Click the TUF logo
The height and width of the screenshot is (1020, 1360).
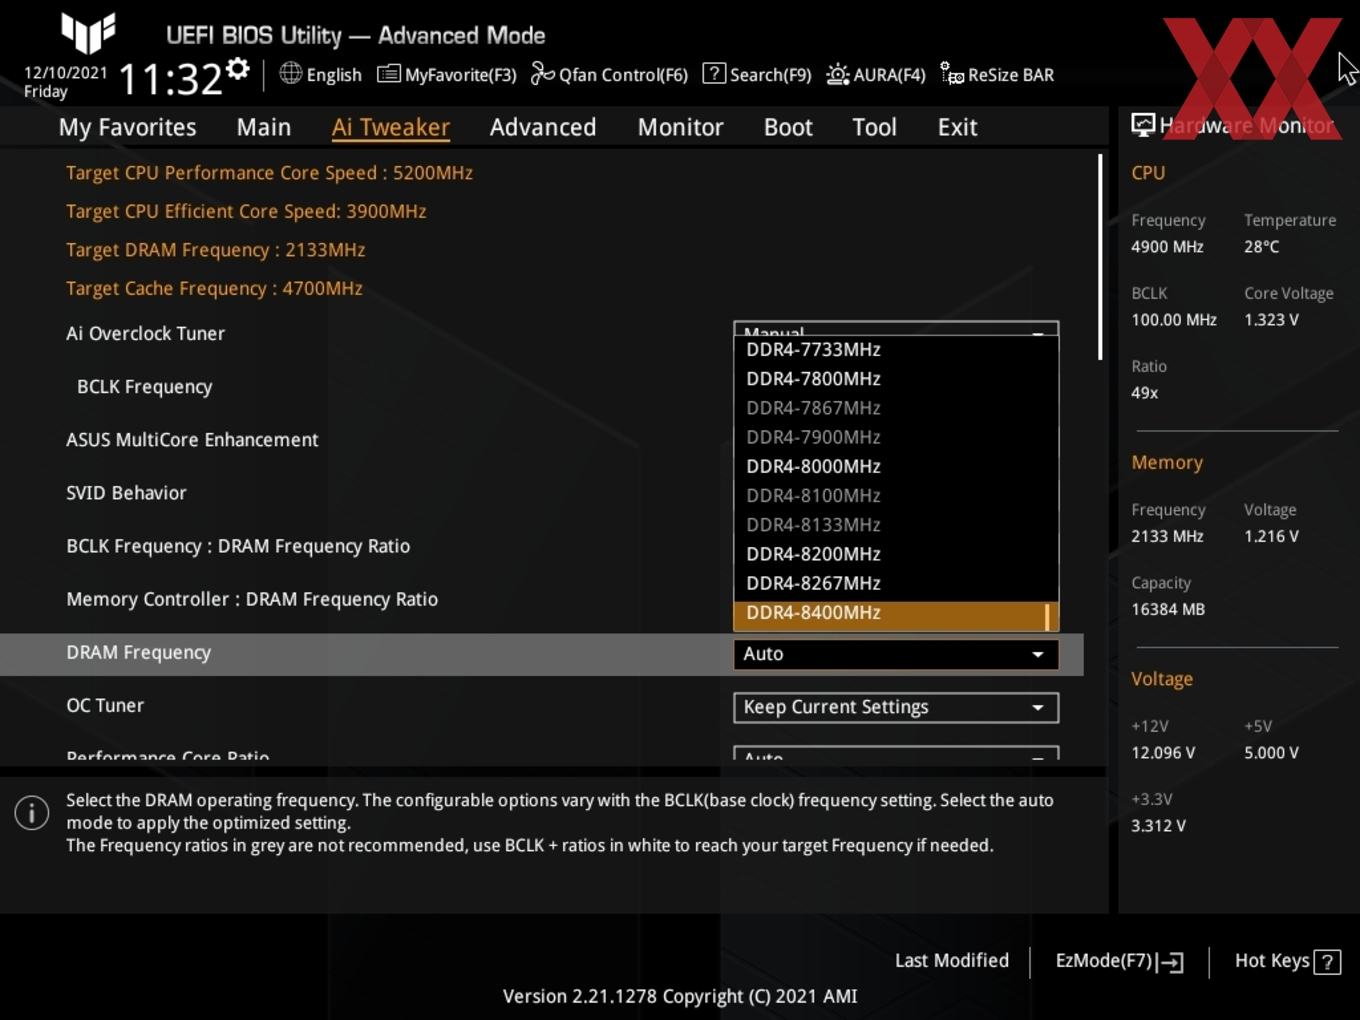coord(88,33)
